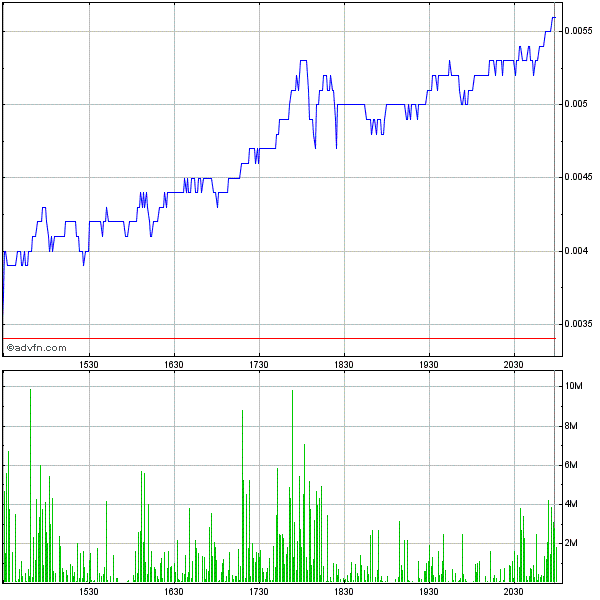Select the 1930 label under price chart
Image resolution: width=600 pixels, height=600 pixels.
[x=429, y=365]
